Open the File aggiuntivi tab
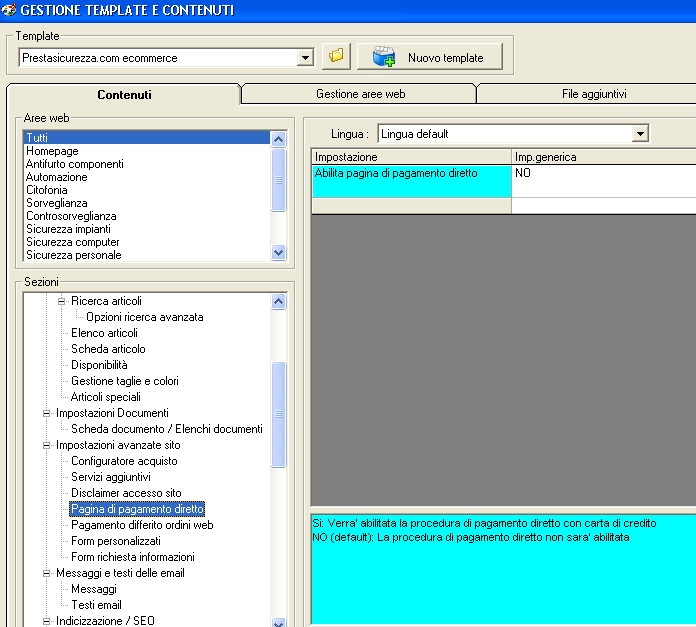Viewport: 696px width, 627px height. pyautogui.click(x=593, y=94)
